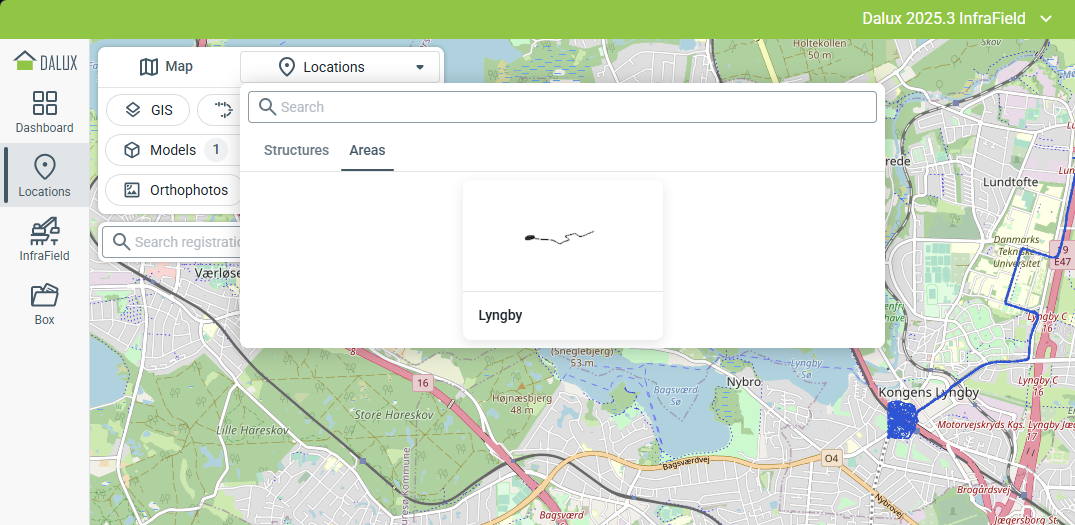Open the Box folder icon

tap(44, 304)
